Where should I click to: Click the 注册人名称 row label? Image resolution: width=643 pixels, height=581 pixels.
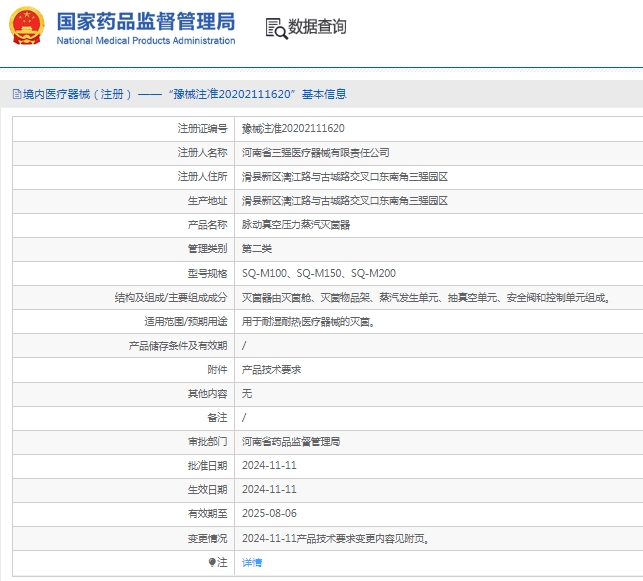pos(203,153)
